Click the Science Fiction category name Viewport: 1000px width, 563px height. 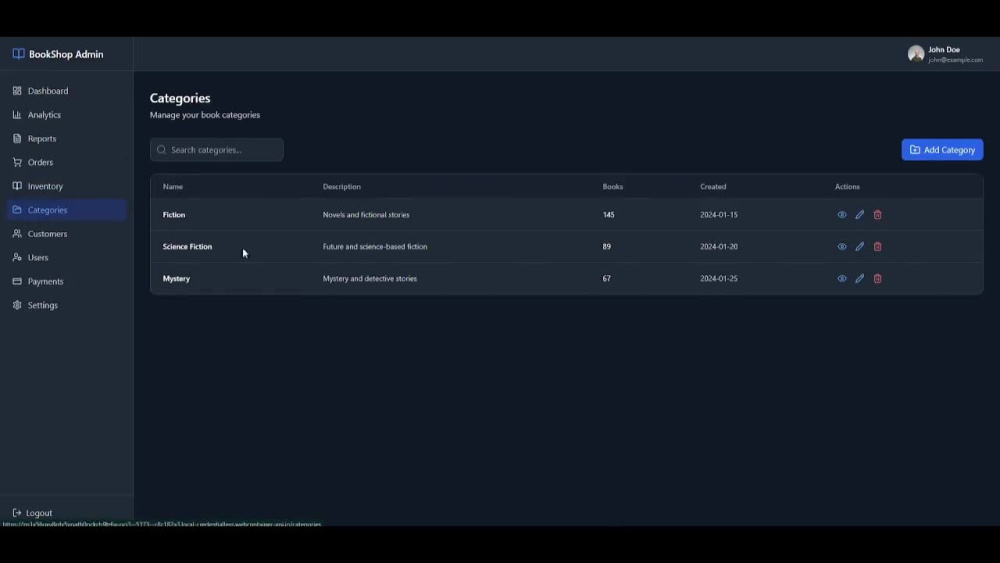point(188,247)
